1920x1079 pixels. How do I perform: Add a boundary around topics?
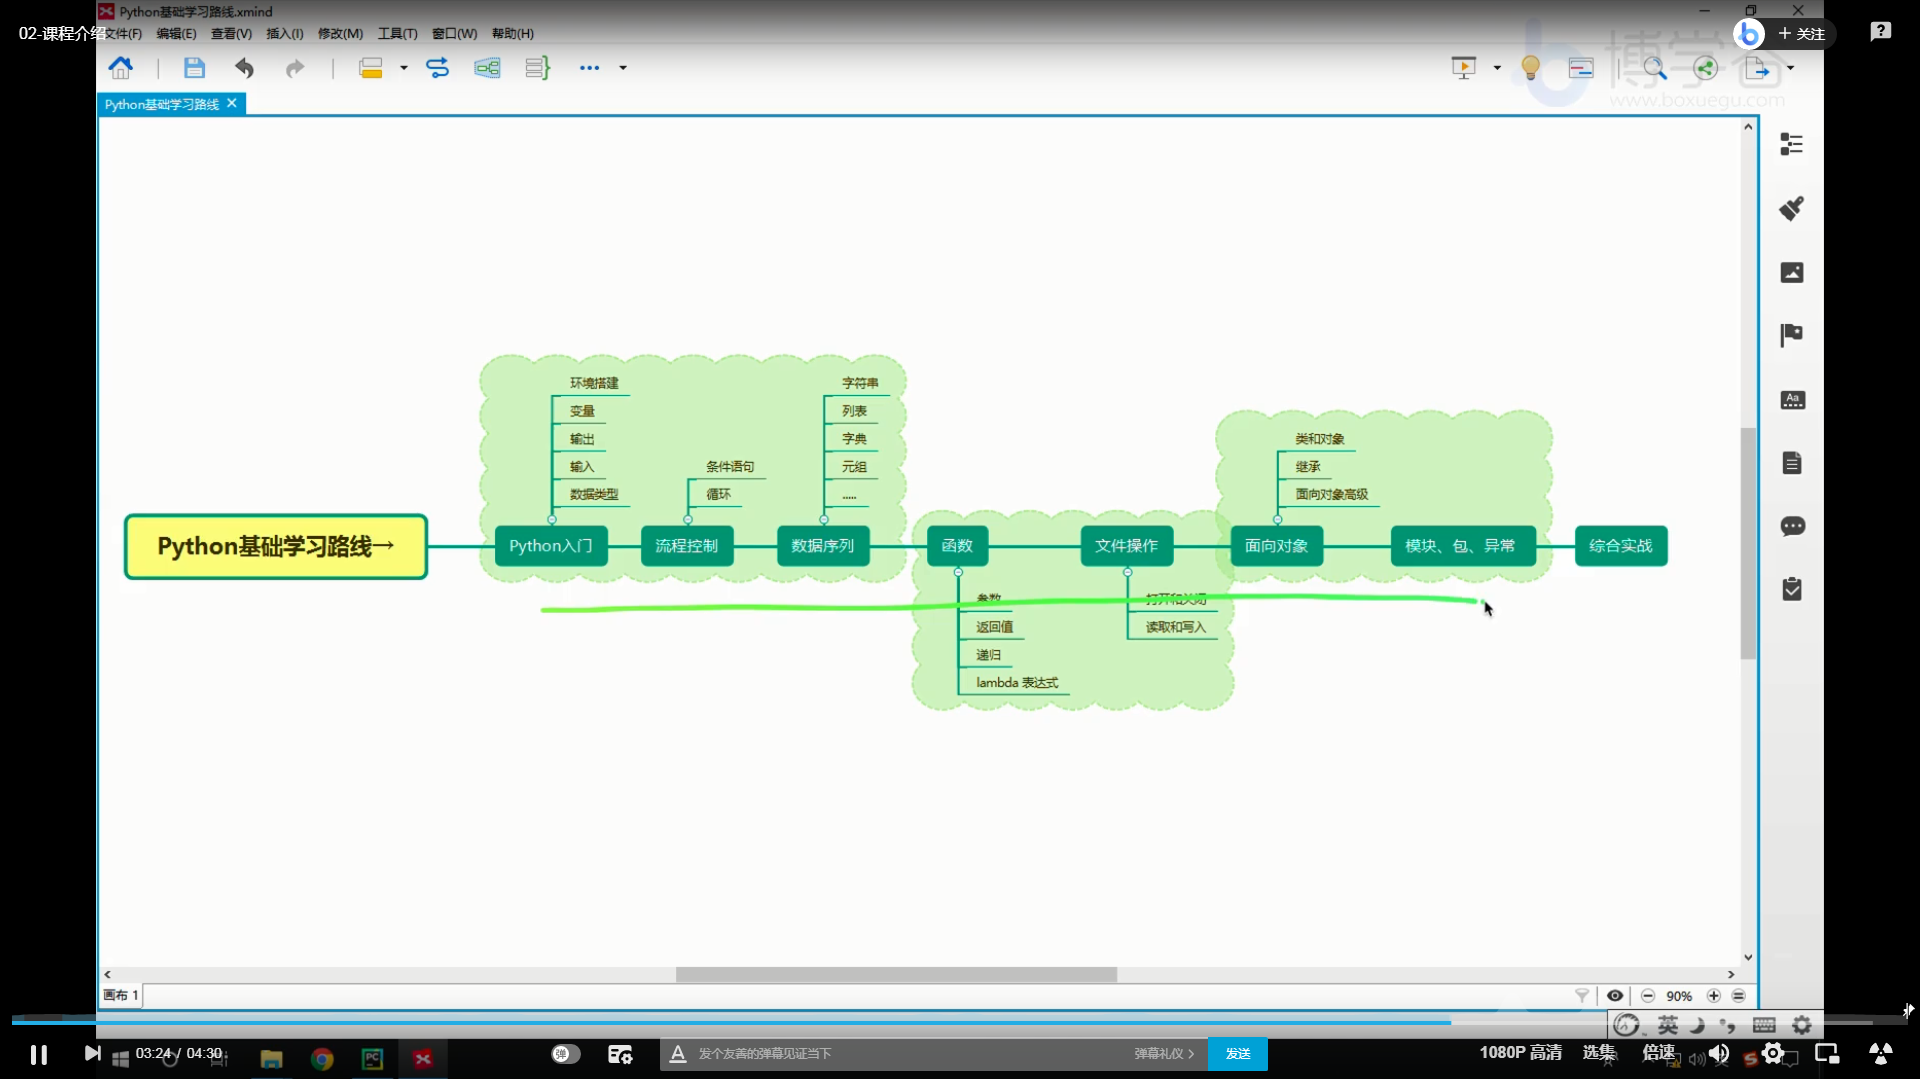click(x=487, y=68)
